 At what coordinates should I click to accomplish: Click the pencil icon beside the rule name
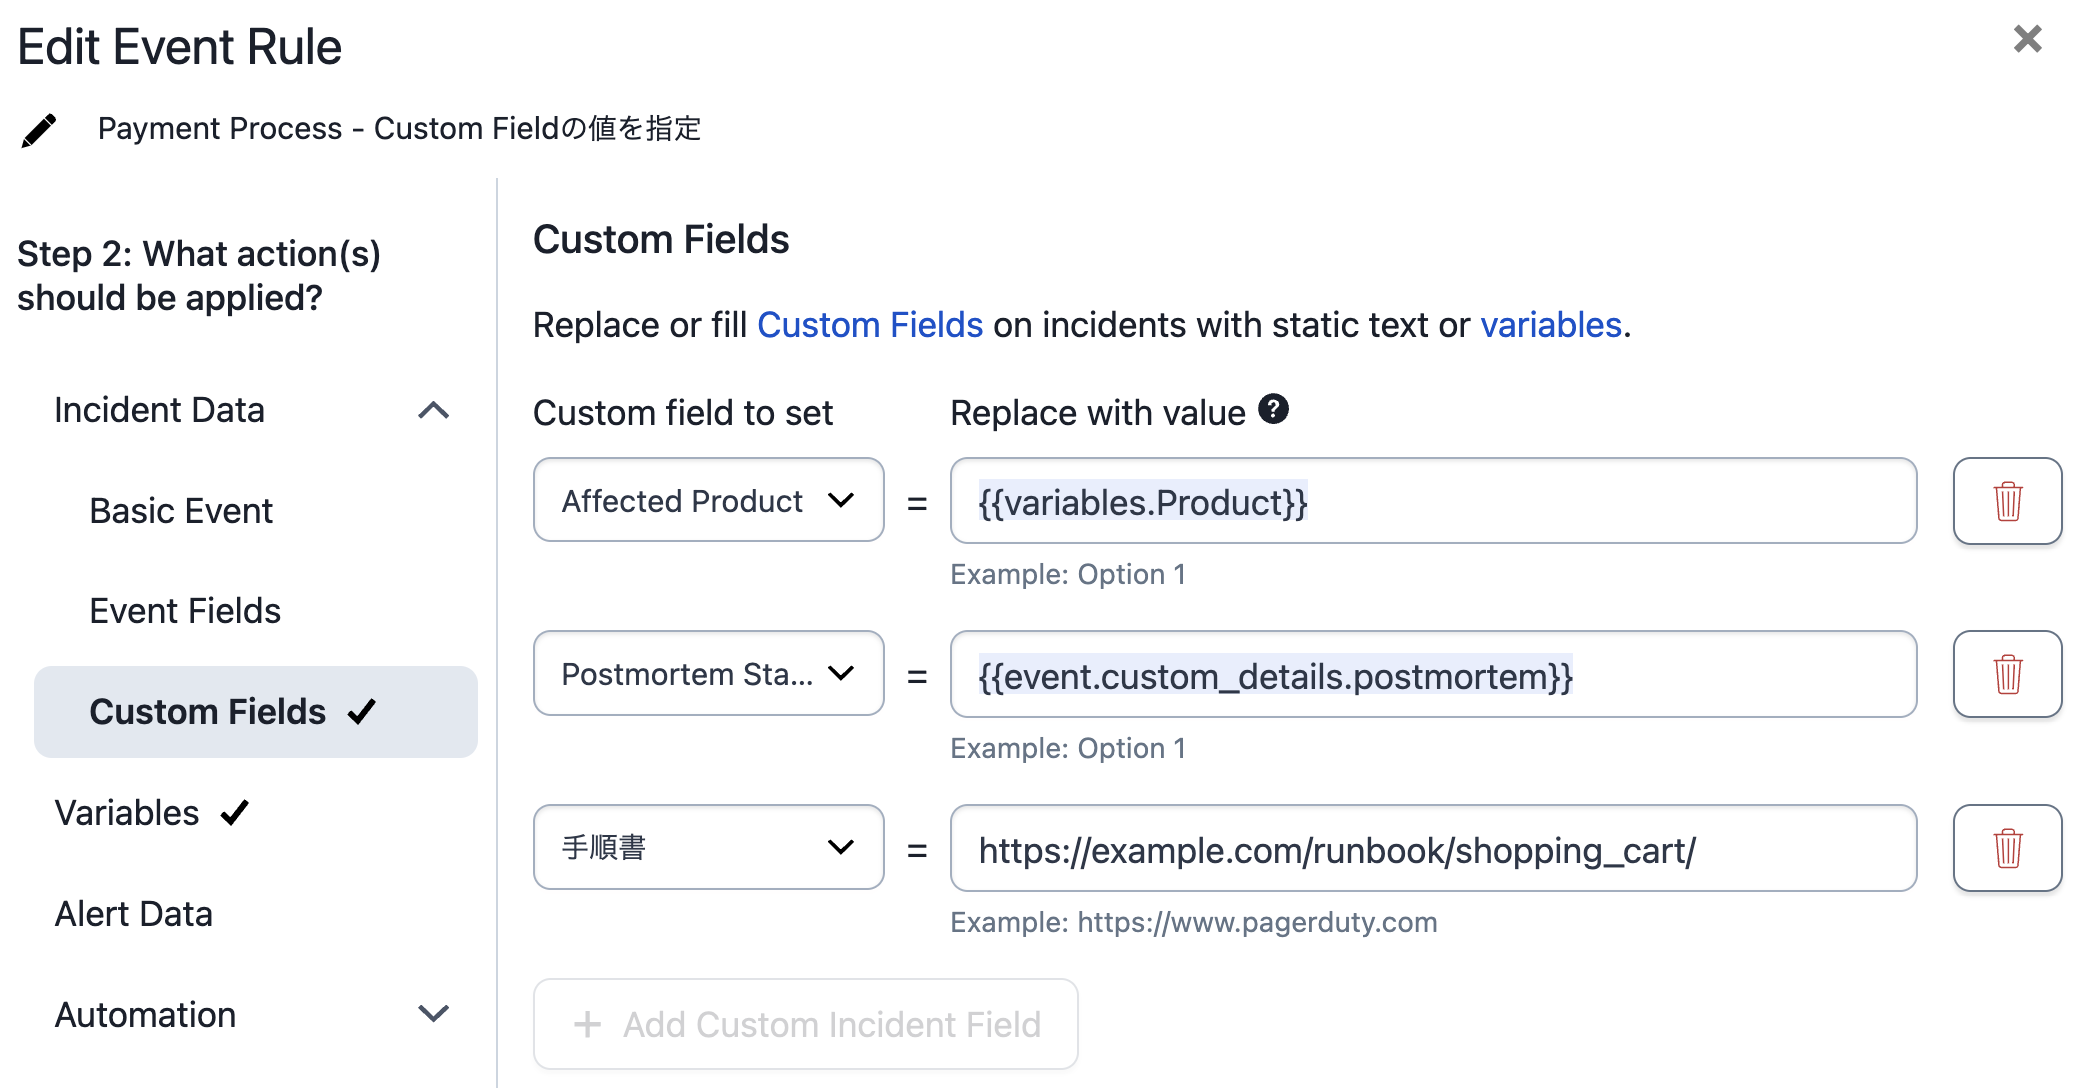[38, 128]
